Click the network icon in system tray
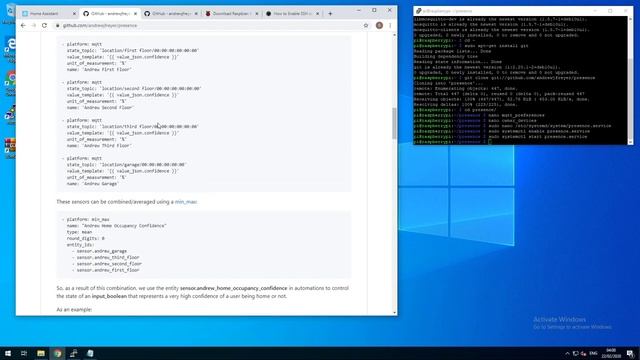 [576, 353]
